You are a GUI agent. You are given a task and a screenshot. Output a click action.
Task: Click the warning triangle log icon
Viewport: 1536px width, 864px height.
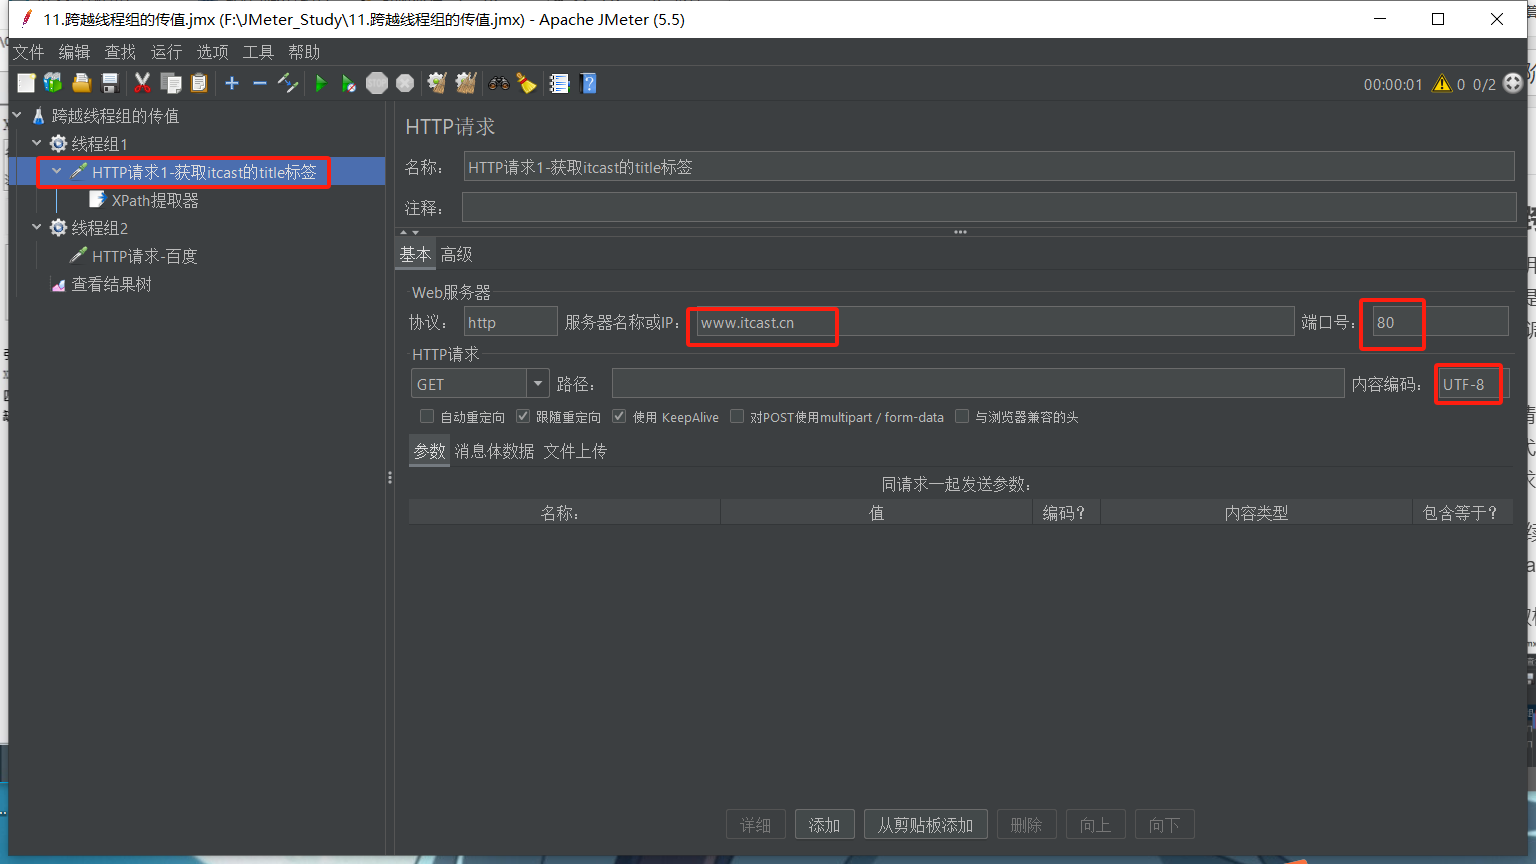pos(1441,84)
